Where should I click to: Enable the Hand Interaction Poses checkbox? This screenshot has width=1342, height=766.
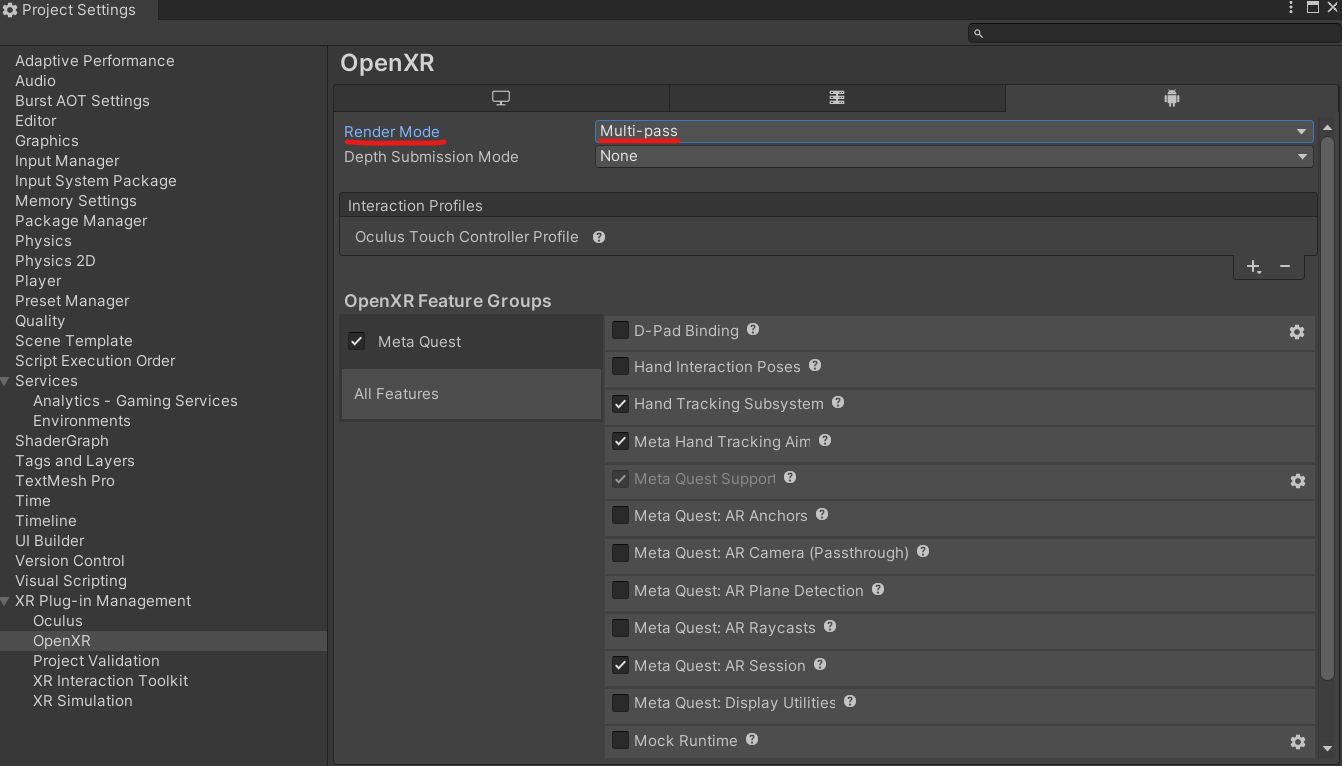point(621,367)
